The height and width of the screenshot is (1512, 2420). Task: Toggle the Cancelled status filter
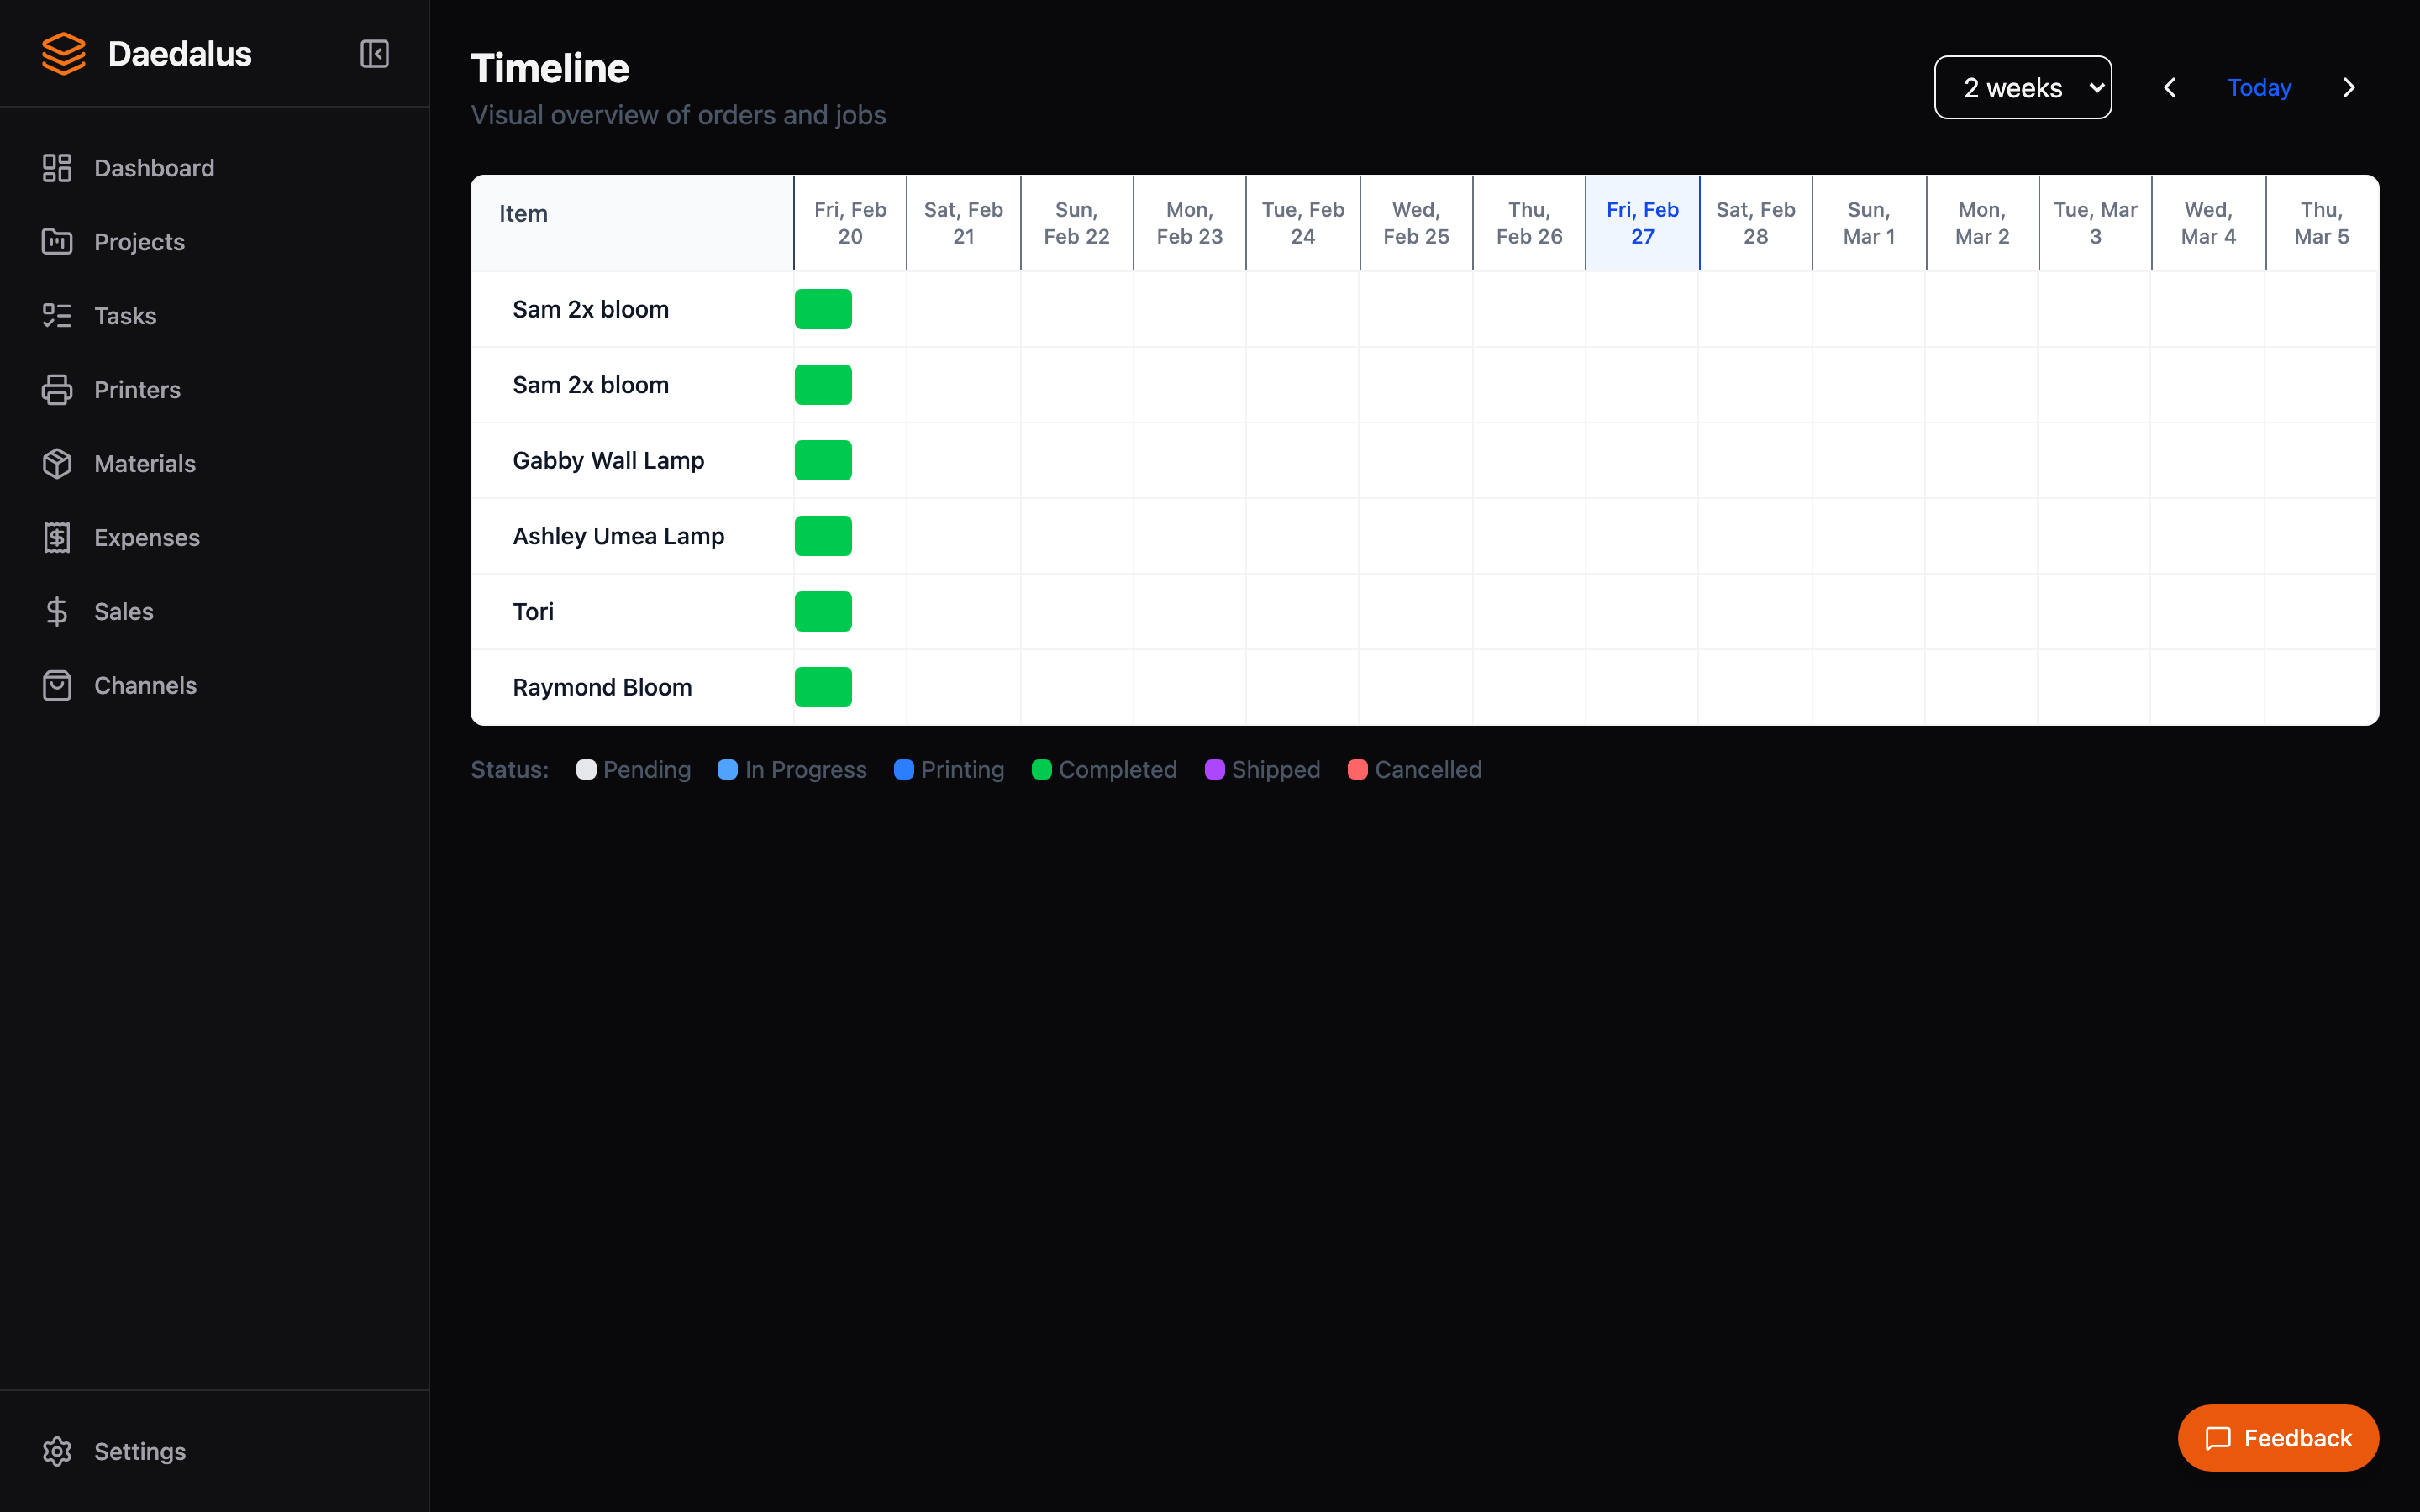tap(1413, 769)
